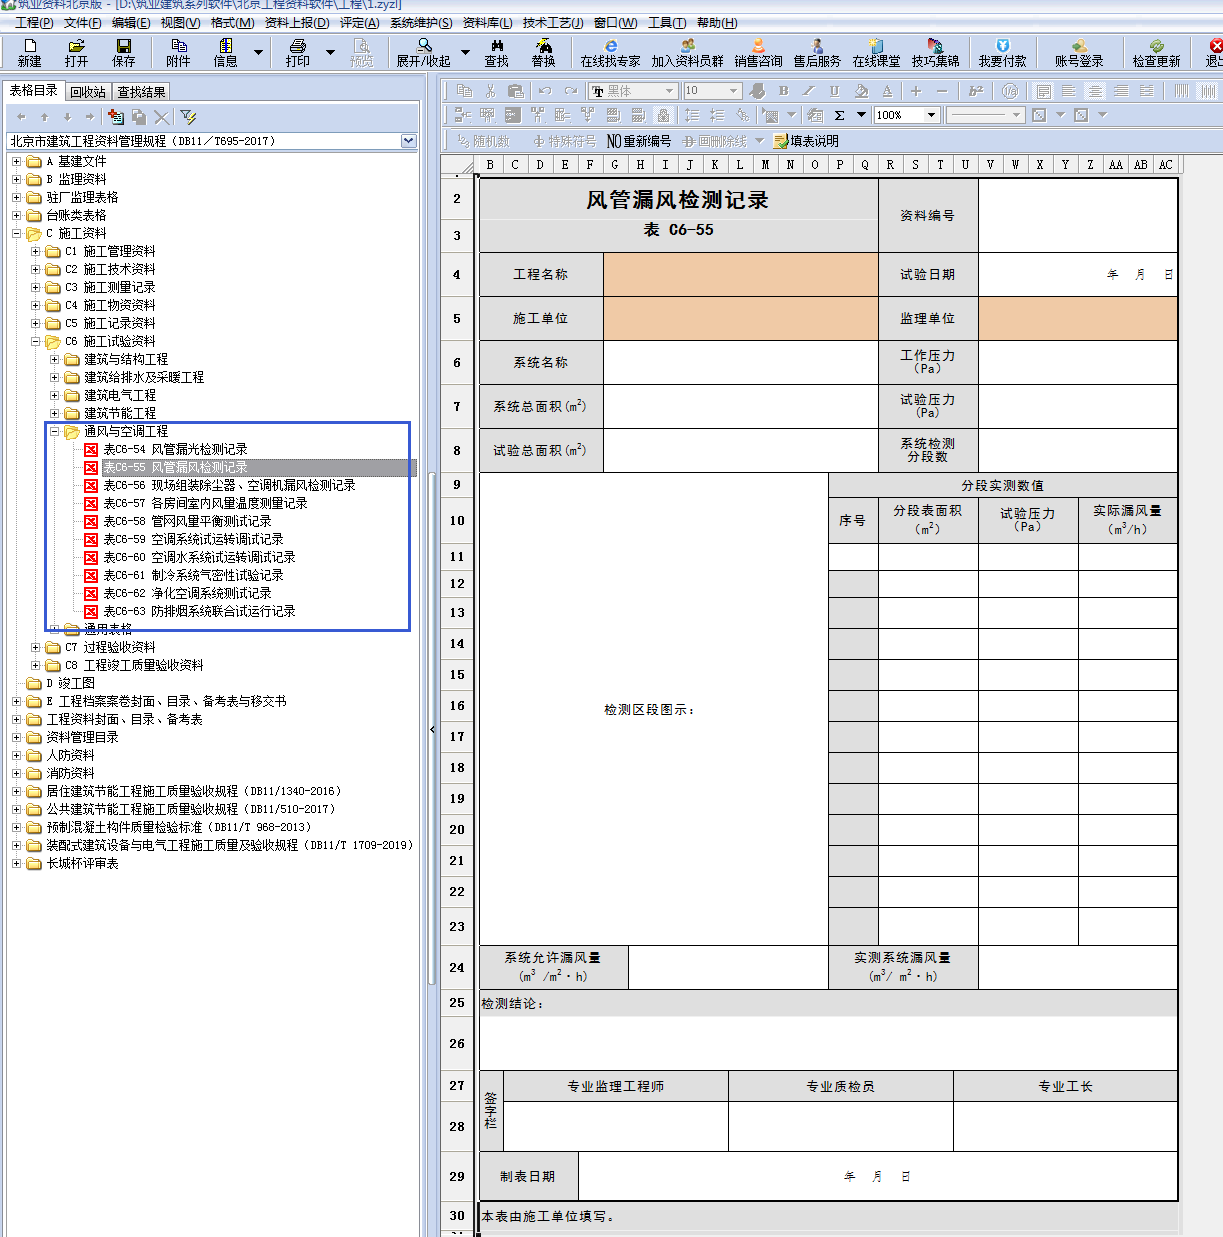Open the 资料库(L) menu
Viewport: 1223px width, 1237px height.
[x=487, y=23]
